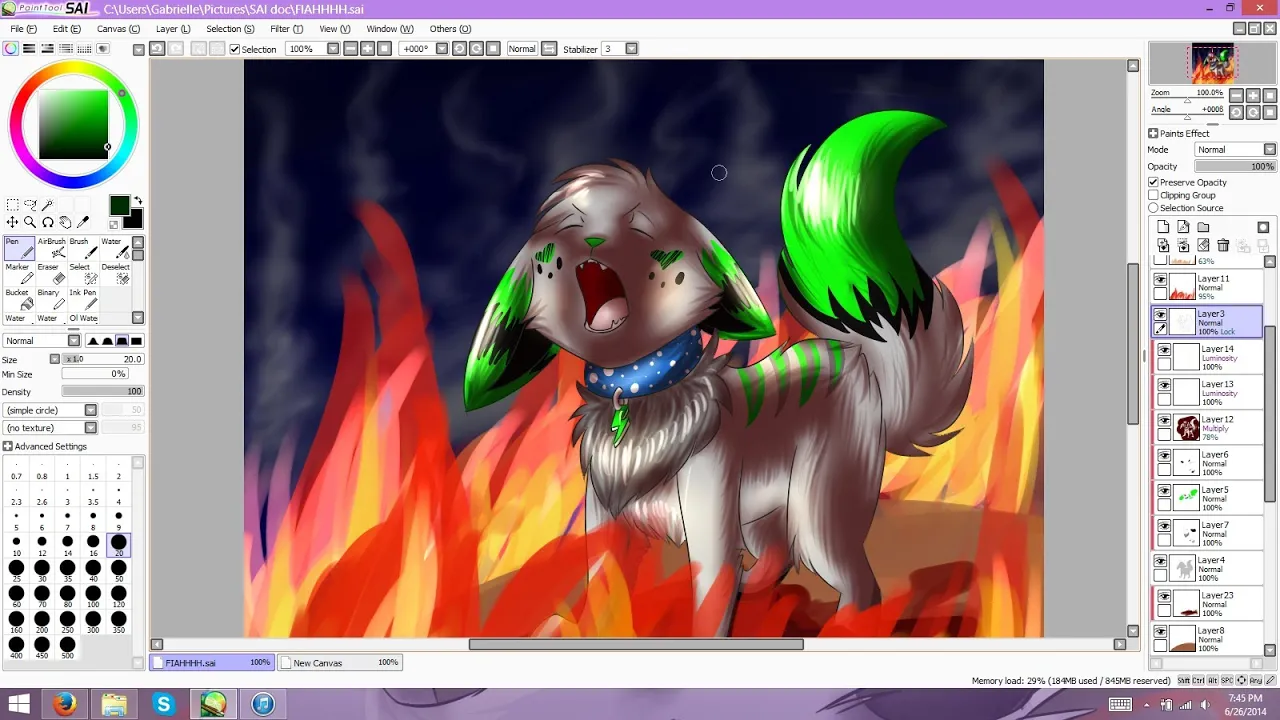1280x720 pixels.
Task: Delete the selected layer with trash icon
Action: 1223,245
